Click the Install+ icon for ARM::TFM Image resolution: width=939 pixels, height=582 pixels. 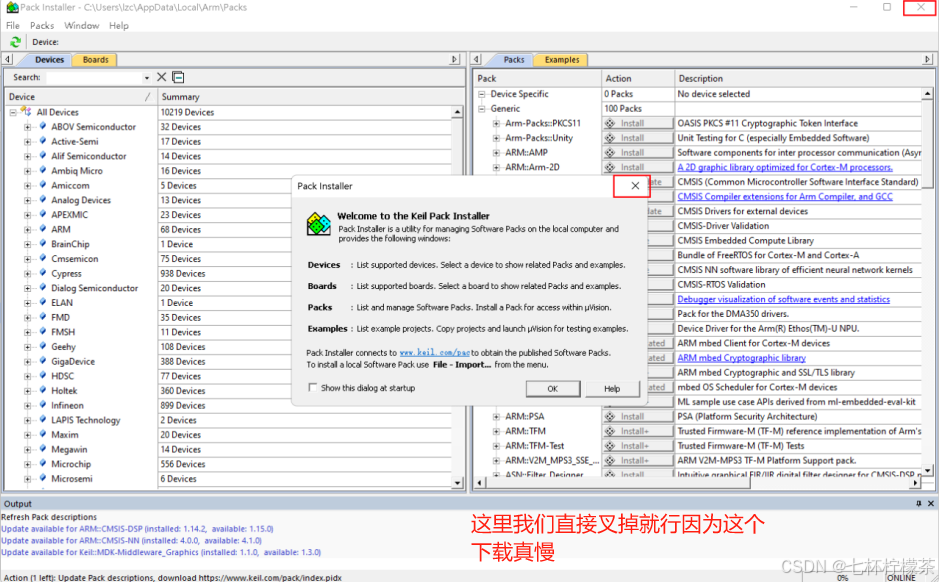(x=610, y=431)
